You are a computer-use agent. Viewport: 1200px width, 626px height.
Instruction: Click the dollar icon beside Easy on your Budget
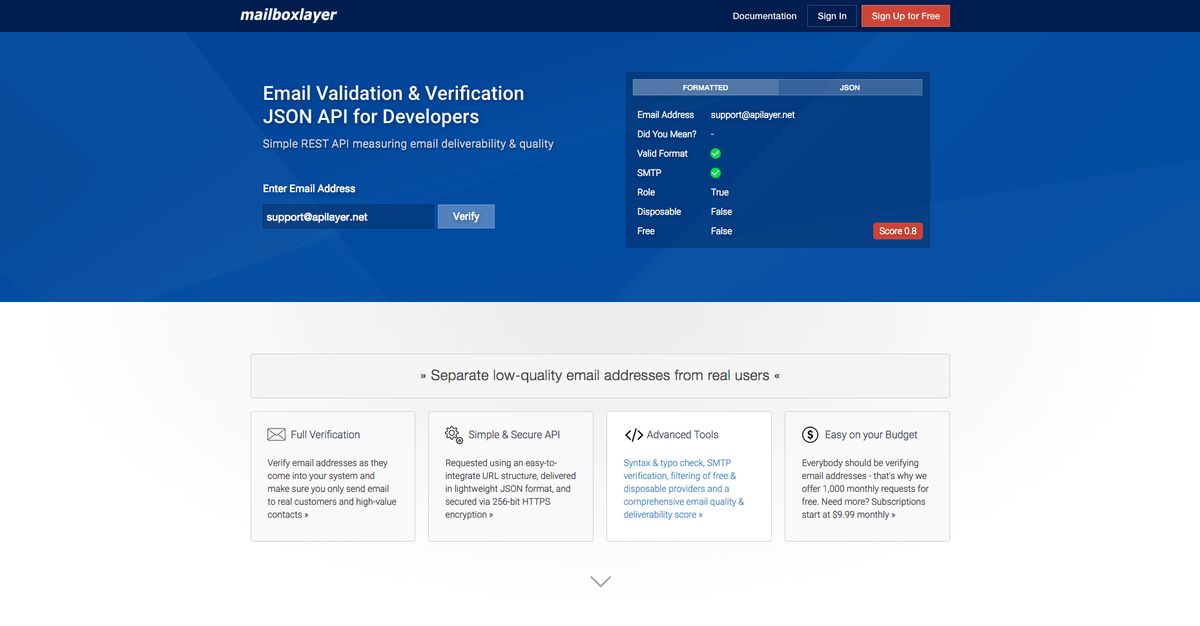pos(810,434)
